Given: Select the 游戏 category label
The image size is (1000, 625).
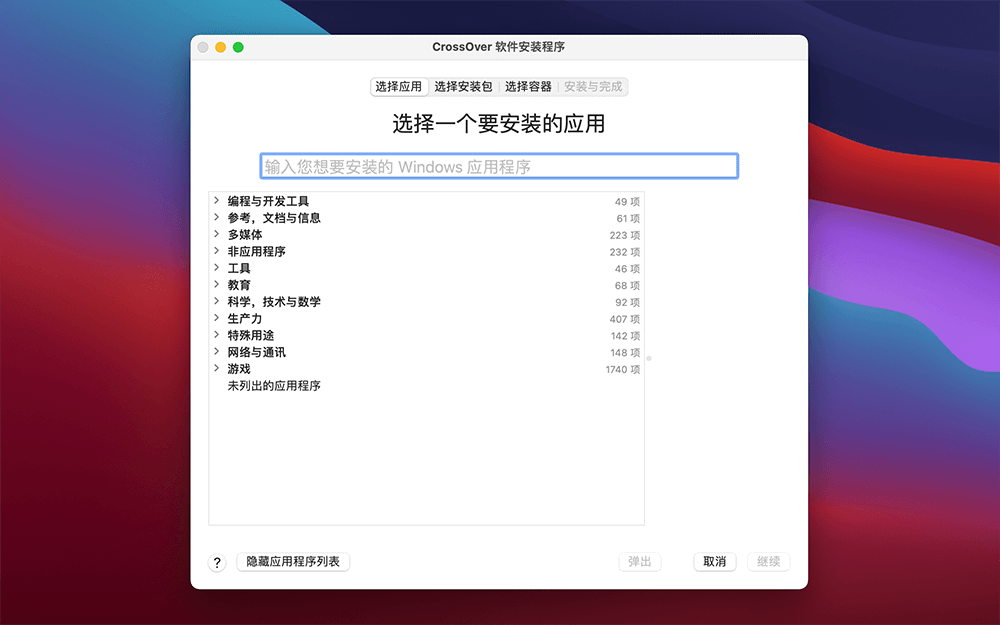Looking at the screenshot, I should tap(239, 369).
